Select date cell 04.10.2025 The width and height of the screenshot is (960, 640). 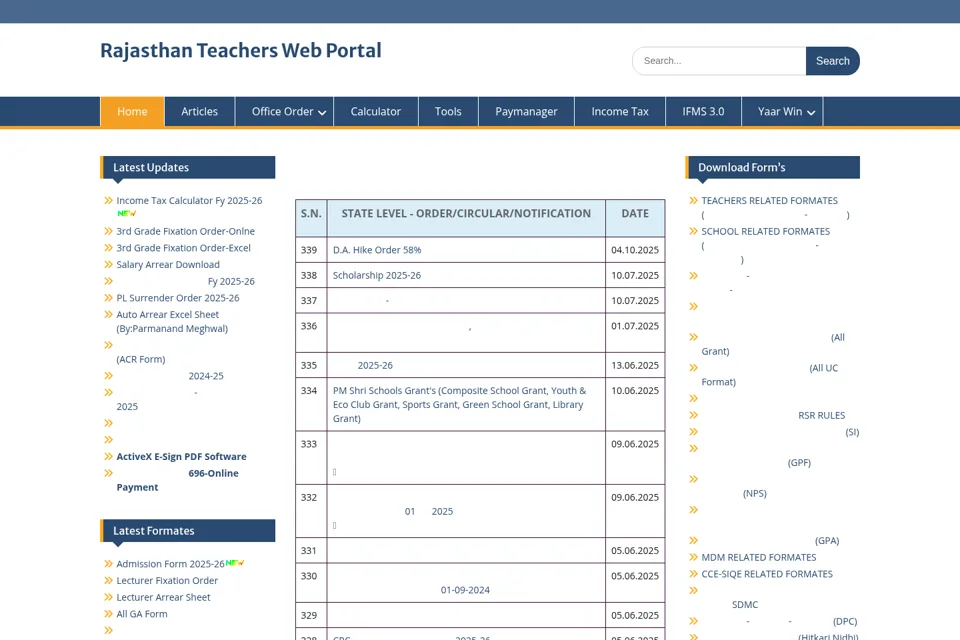(635, 250)
